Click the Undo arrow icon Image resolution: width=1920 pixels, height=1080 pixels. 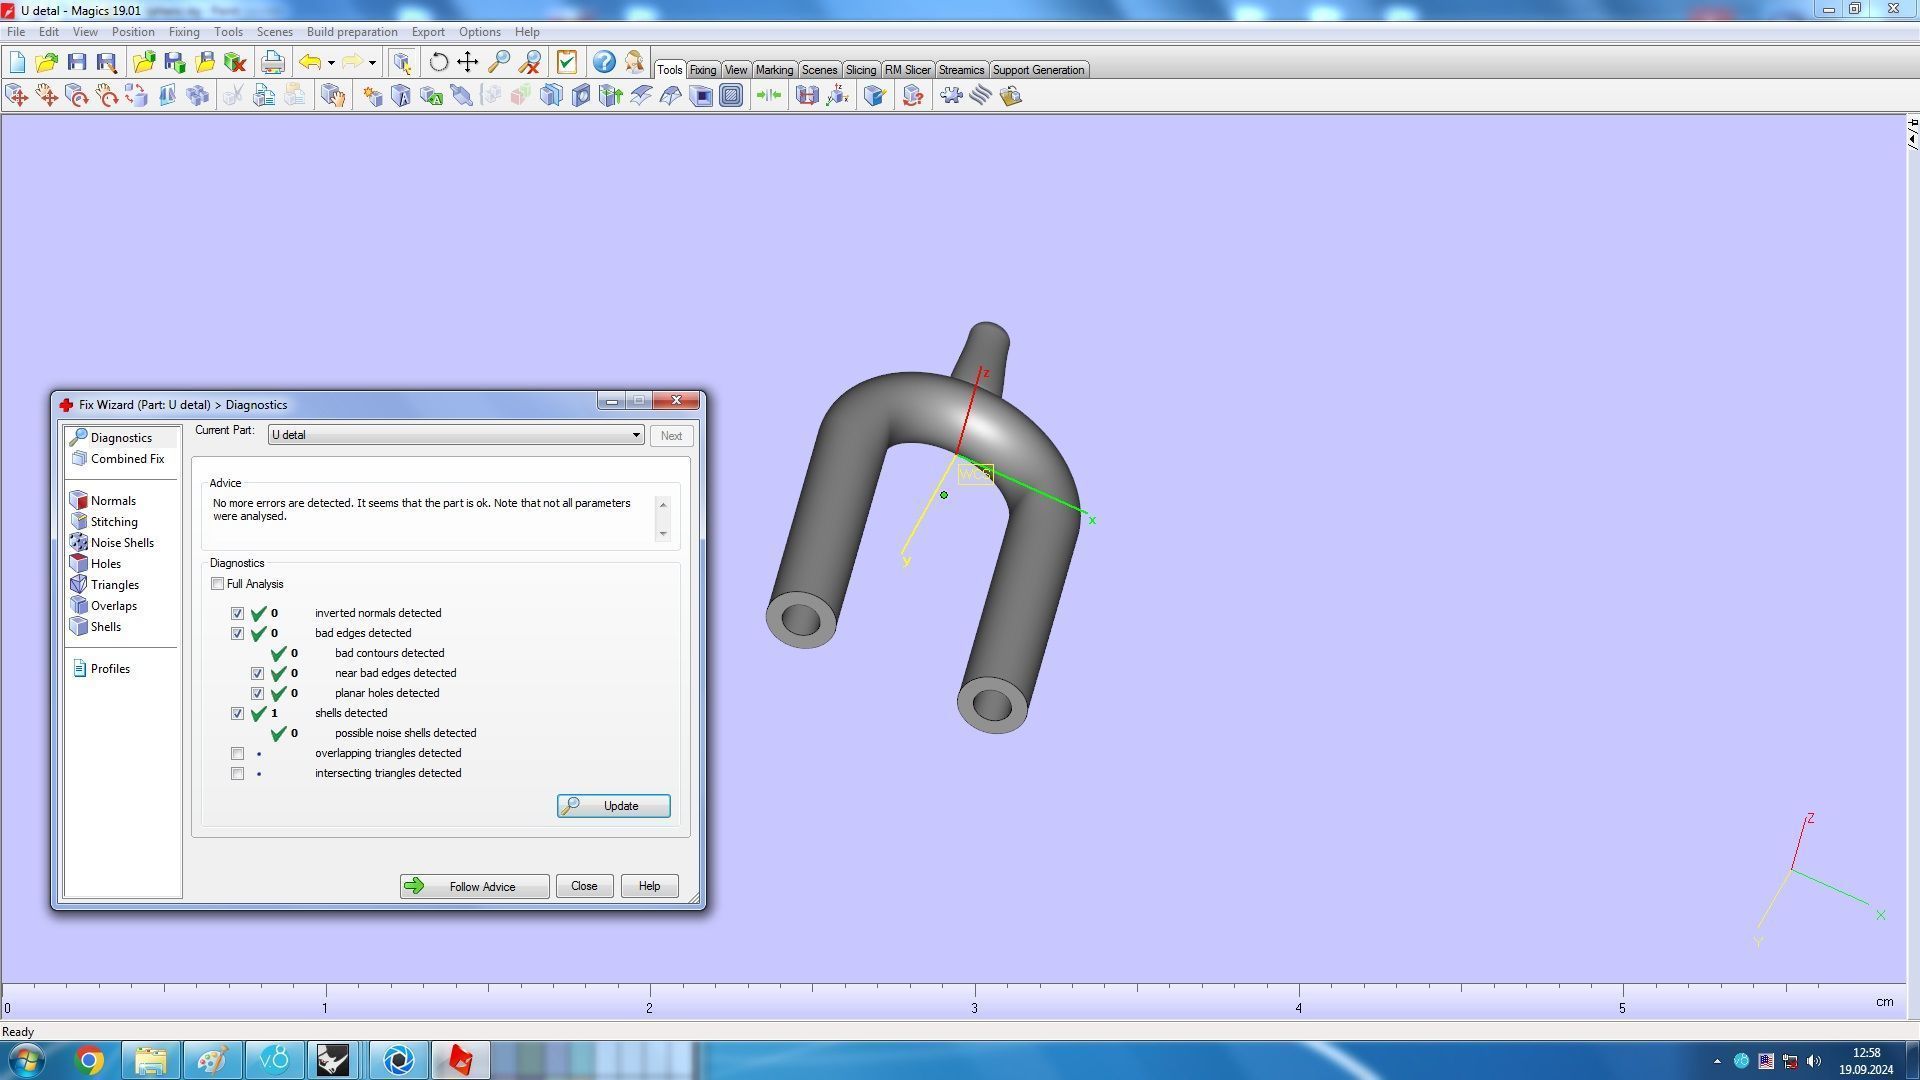(310, 62)
